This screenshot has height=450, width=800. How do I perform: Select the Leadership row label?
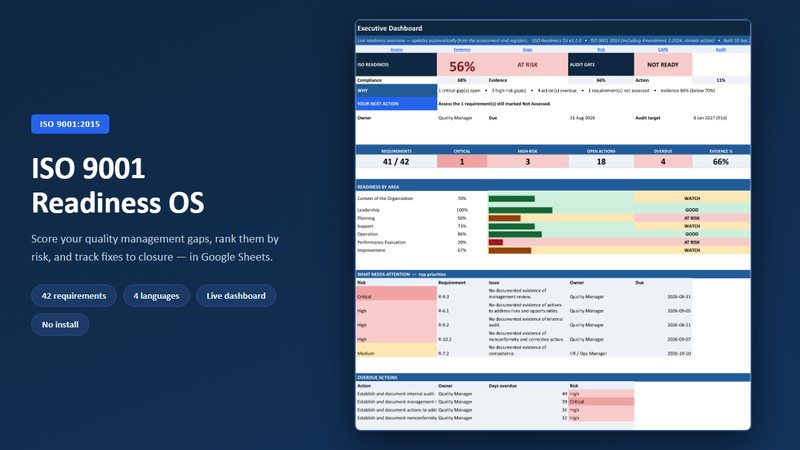(x=368, y=210)
